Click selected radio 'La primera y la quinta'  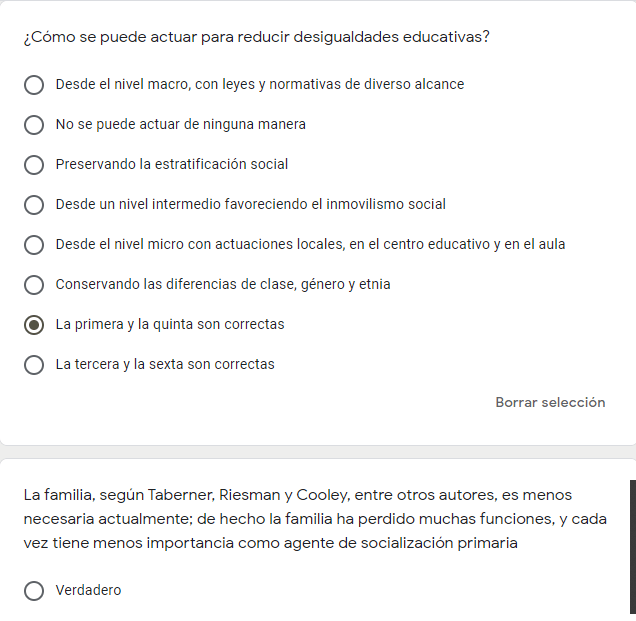coord(34,325)
